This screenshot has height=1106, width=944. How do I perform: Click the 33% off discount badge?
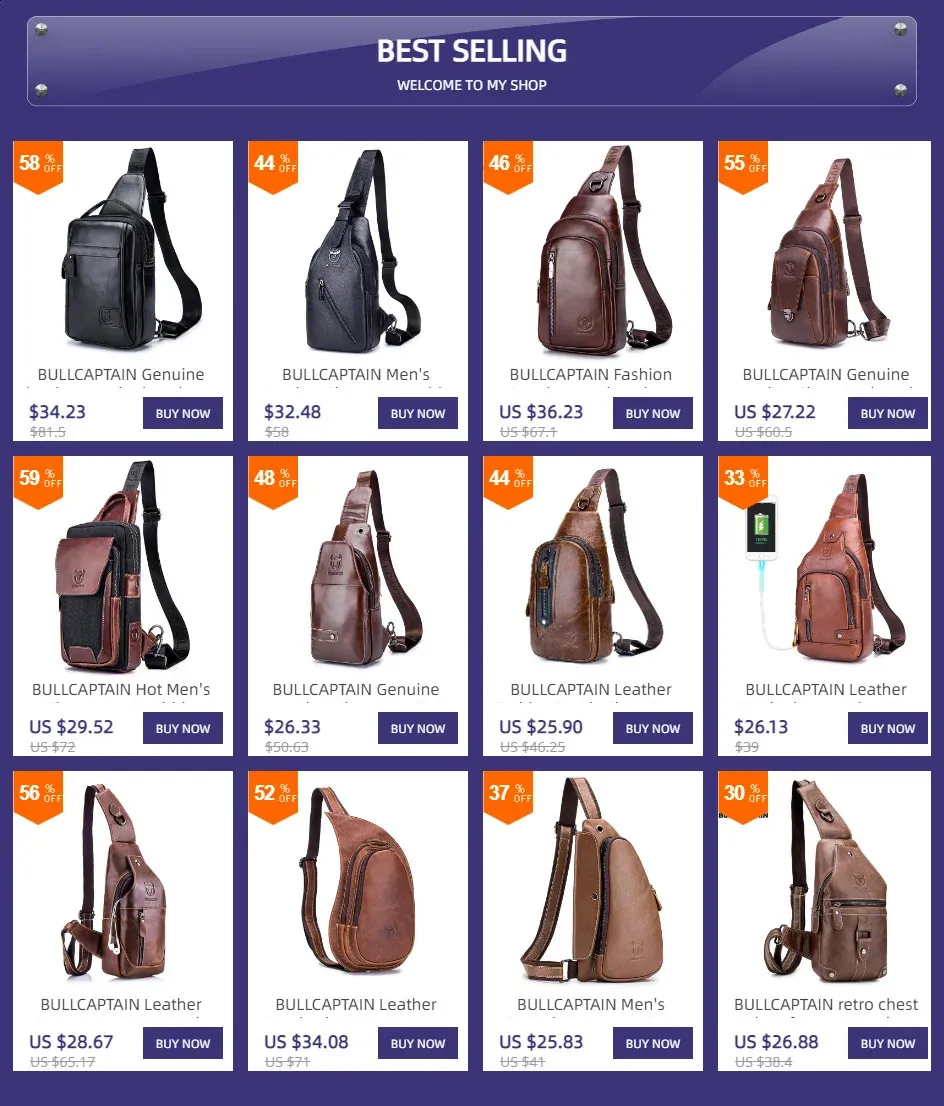[744, 482]
